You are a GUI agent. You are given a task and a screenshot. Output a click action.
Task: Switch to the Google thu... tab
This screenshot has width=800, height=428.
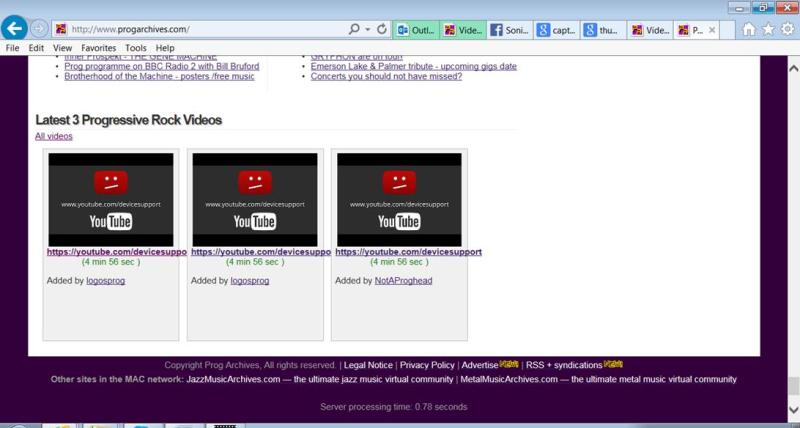[603, 30]
